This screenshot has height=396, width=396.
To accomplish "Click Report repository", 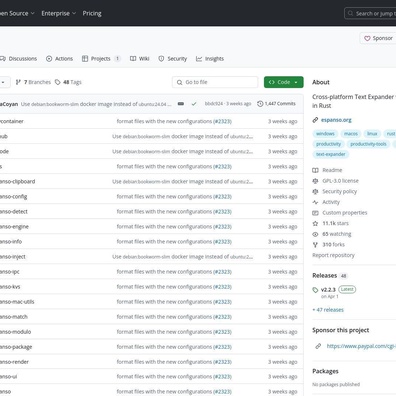I will coord(333,255).
